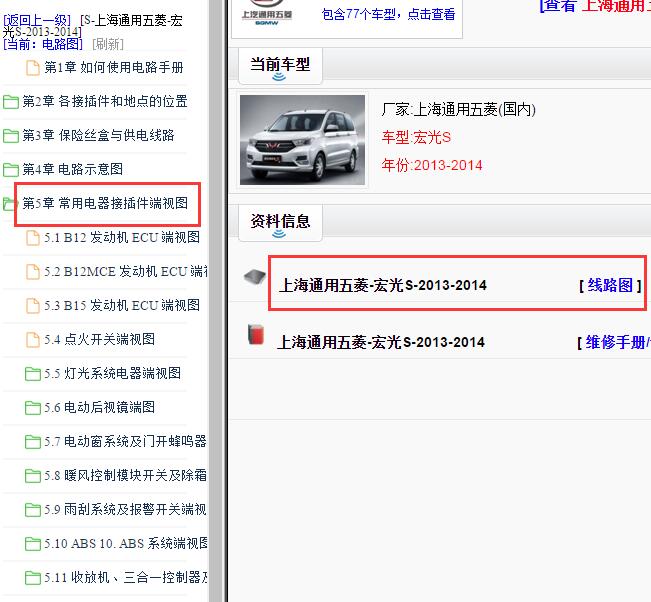
Task: Click page icon beside 5.4 点火开关端视图
Action: point(33,340)
